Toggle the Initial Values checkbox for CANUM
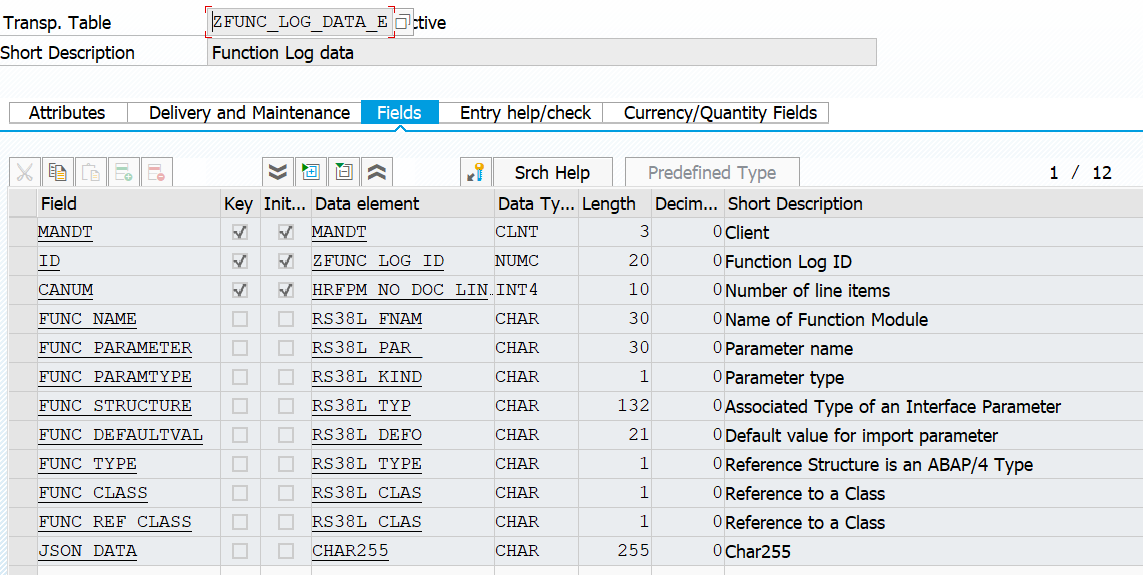 (286, 290)
